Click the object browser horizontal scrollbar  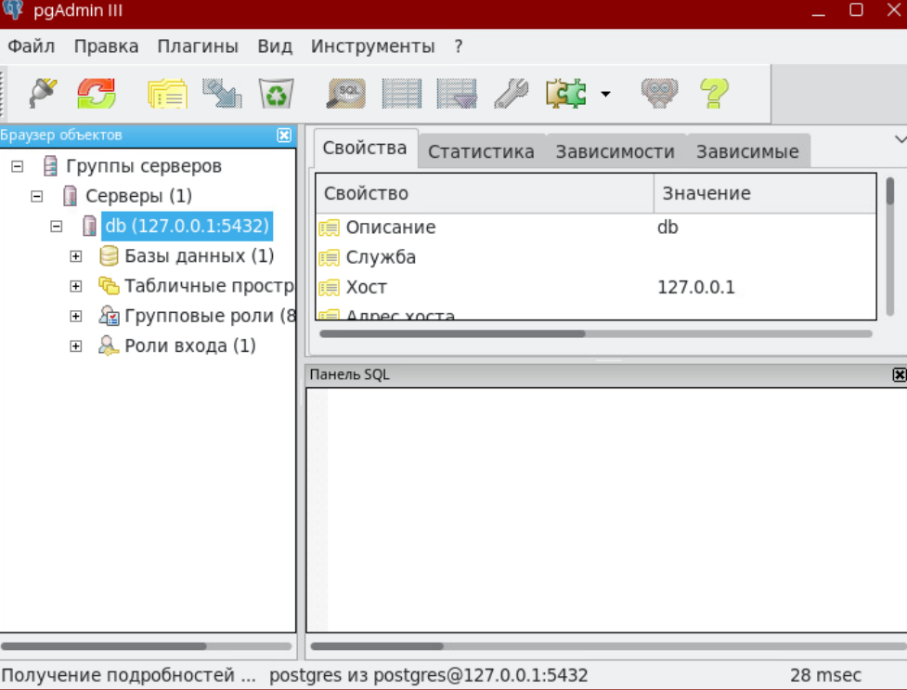pos(146,646)
